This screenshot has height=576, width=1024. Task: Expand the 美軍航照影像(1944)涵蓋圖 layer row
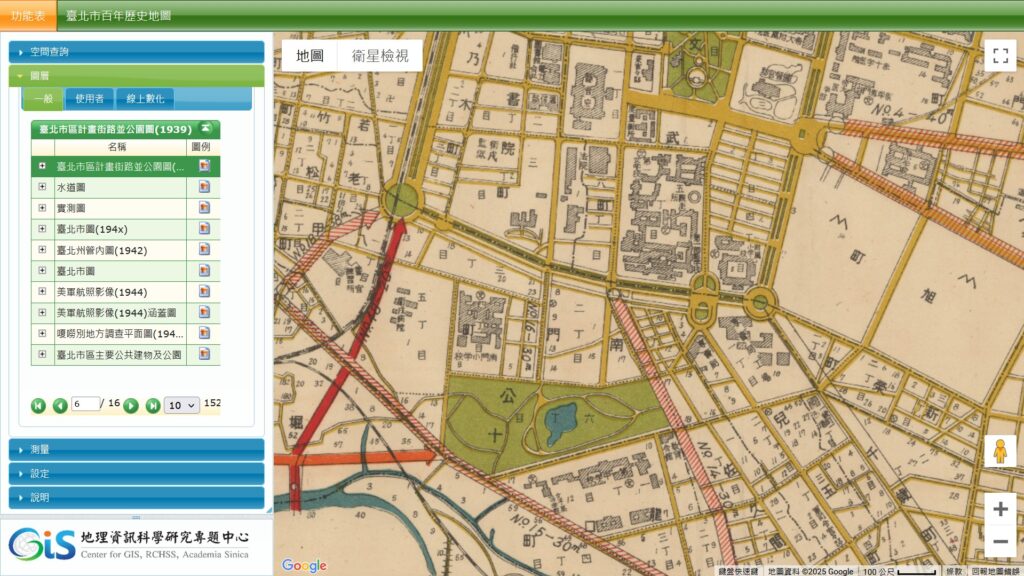click(x=42, y=312)
